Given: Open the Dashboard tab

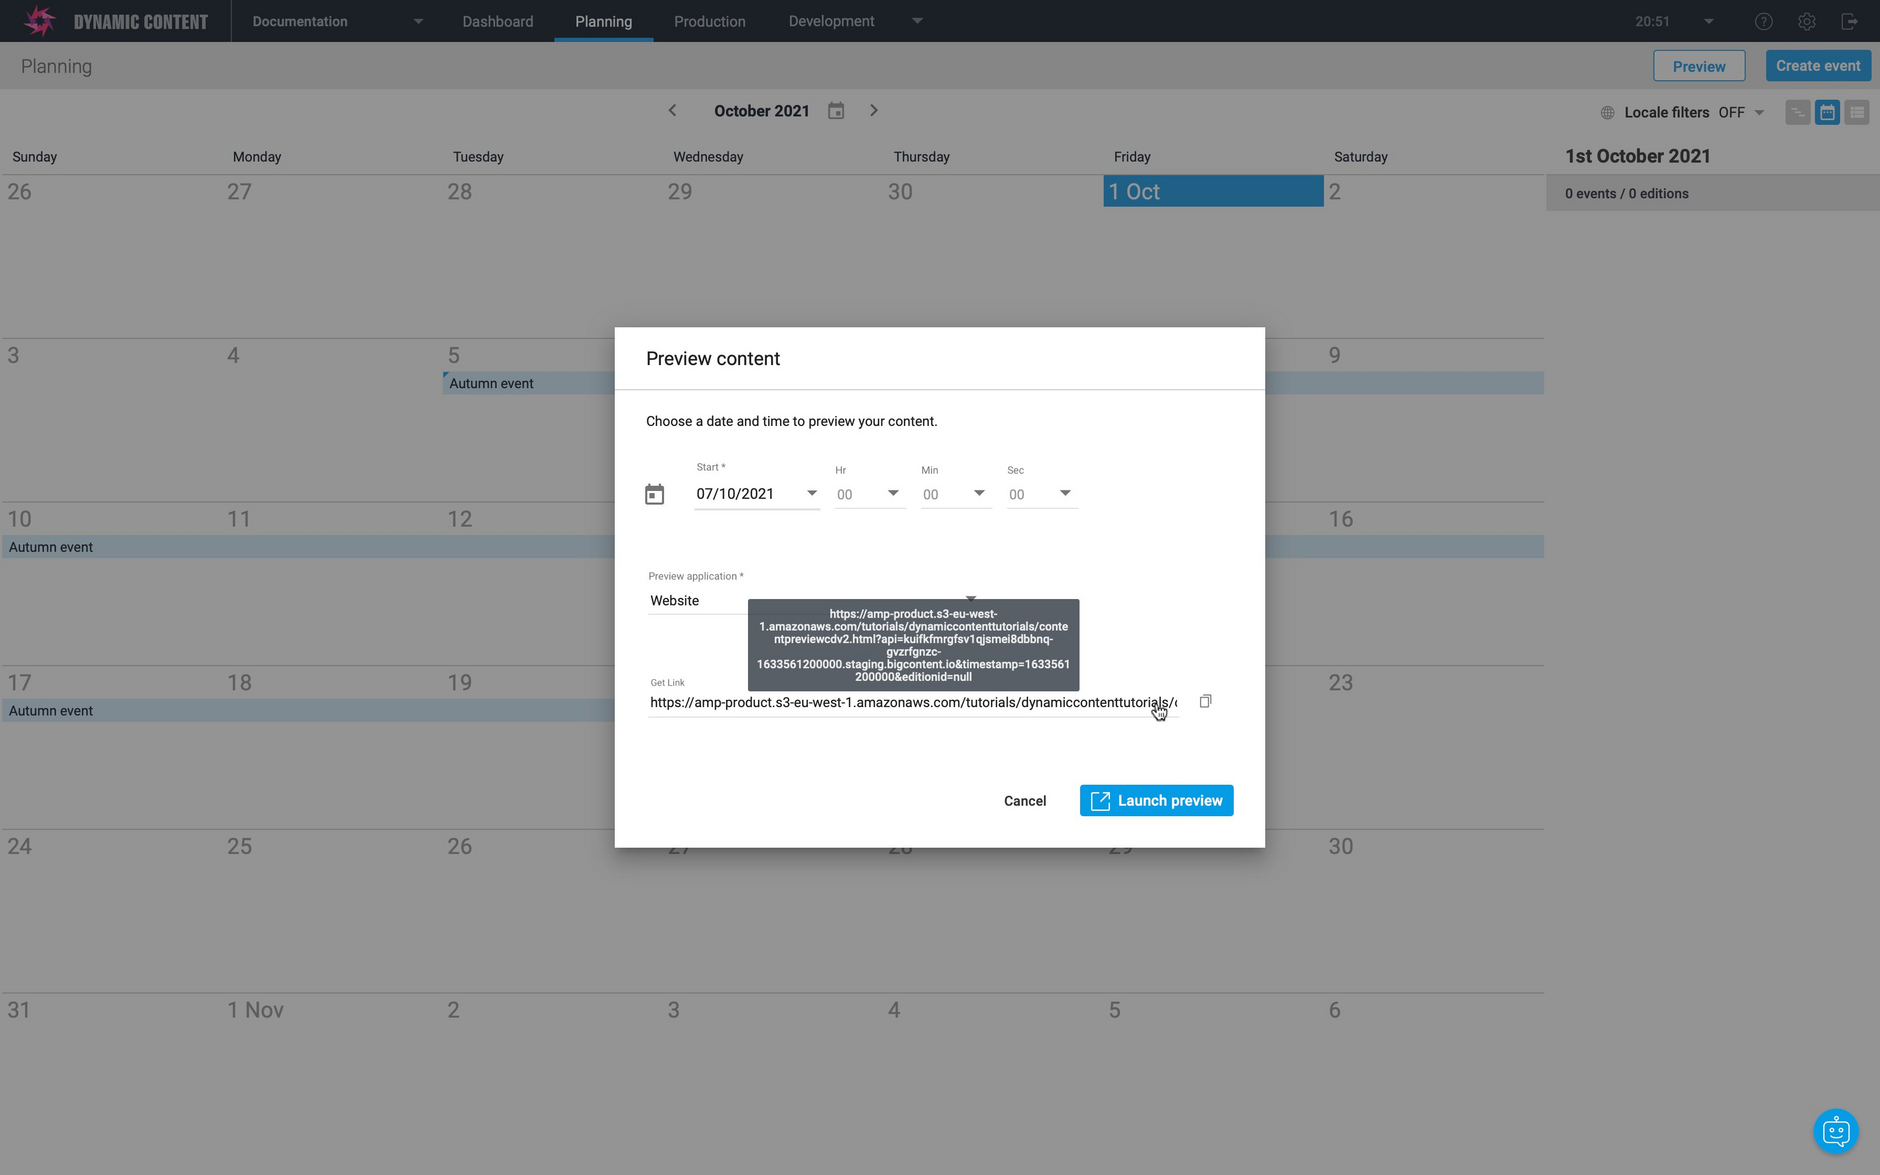Looking at the screenshot, I should pos(497,21).
